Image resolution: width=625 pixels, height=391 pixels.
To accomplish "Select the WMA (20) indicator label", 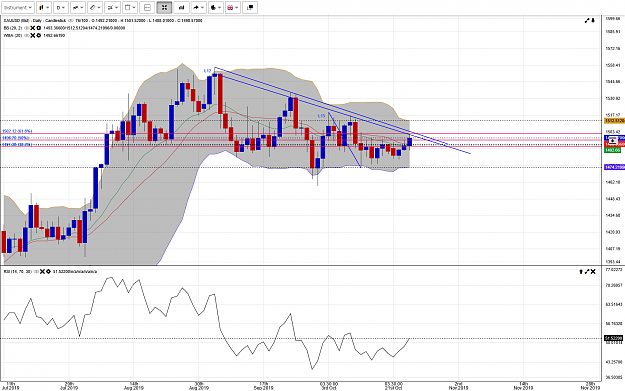I will tap(13, 35).
